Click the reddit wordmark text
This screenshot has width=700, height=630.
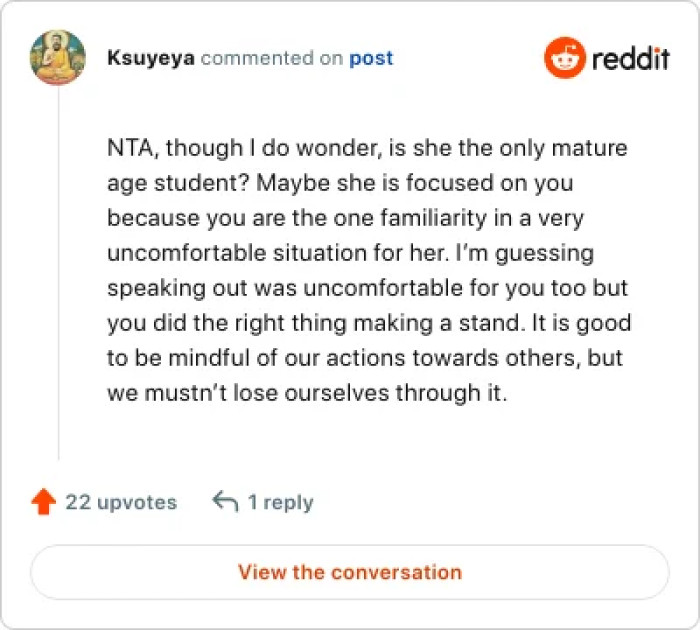[x=630, y=59]
